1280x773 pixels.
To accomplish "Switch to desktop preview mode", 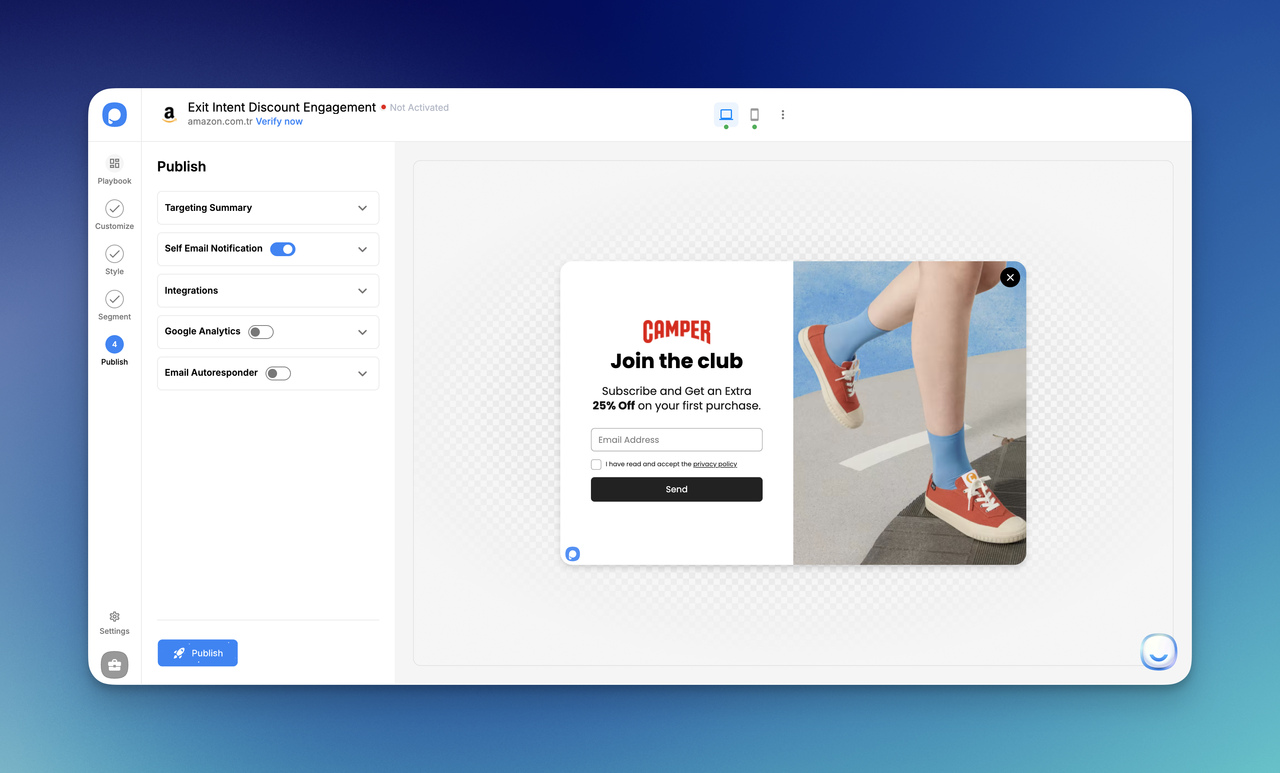I will (x=725, y=114).
